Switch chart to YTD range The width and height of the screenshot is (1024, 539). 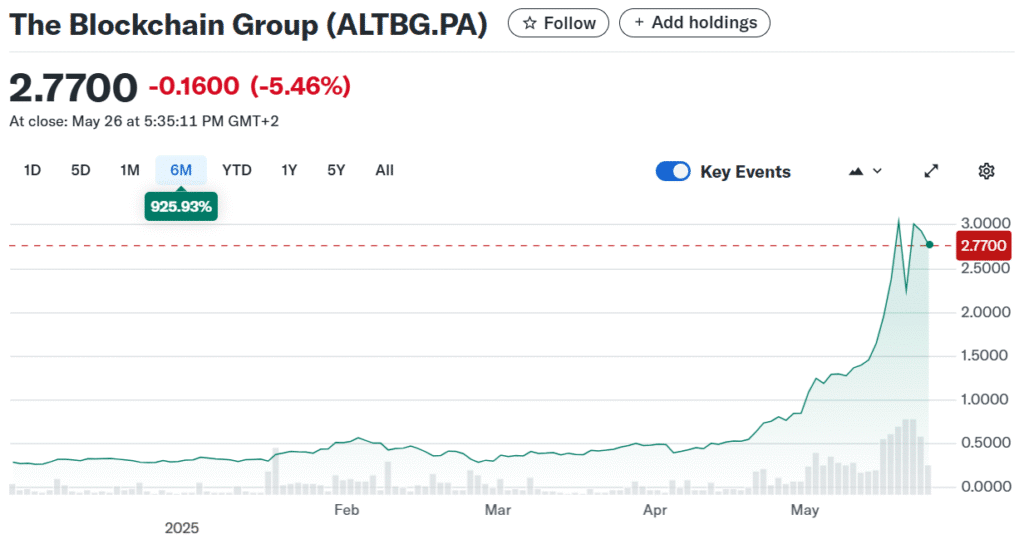(x=237, y=170)
